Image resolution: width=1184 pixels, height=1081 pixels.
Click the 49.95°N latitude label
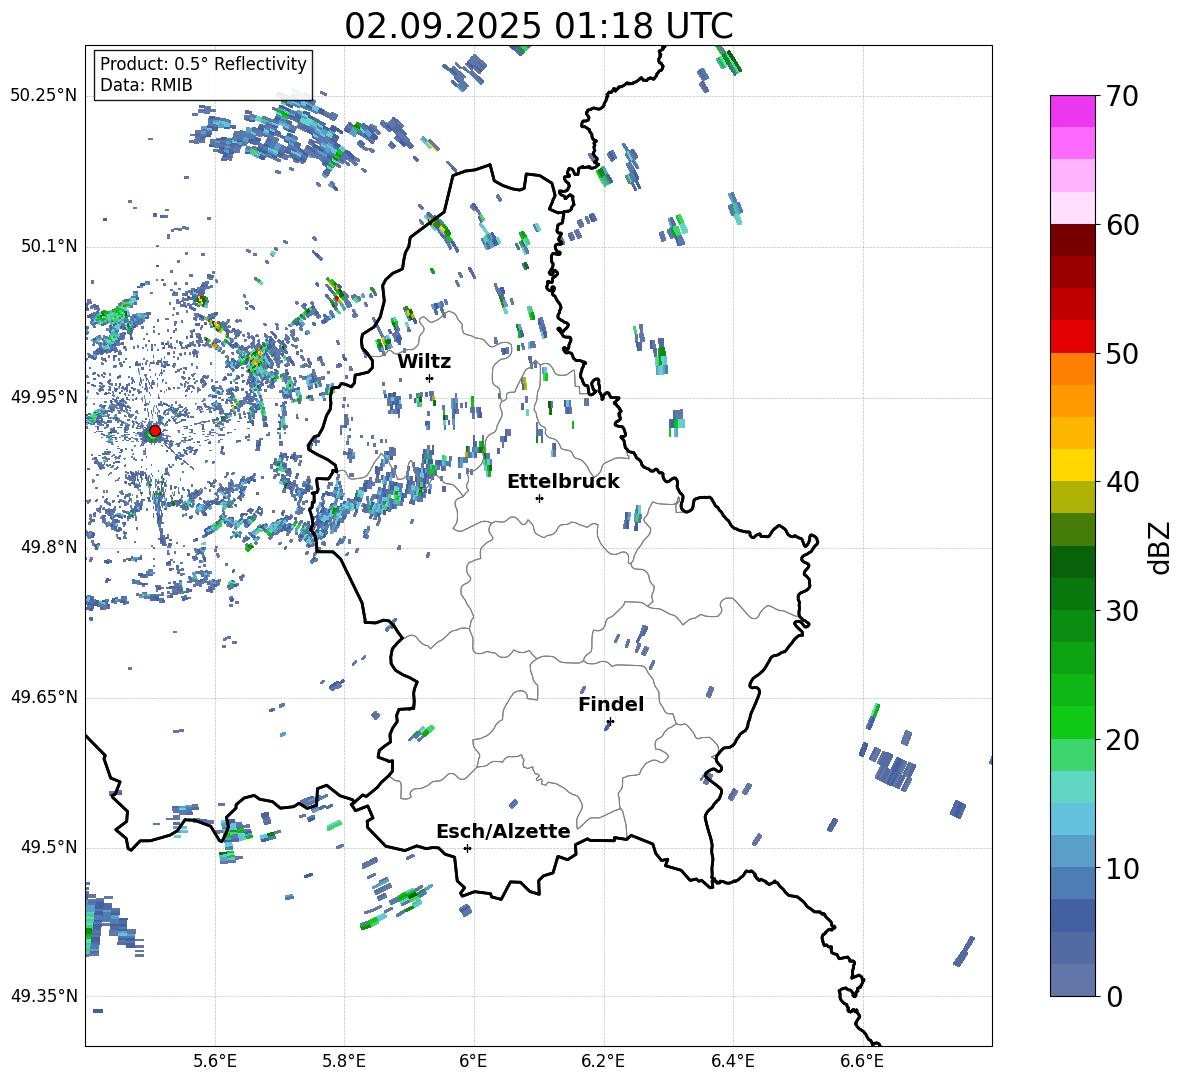point(44,397)
